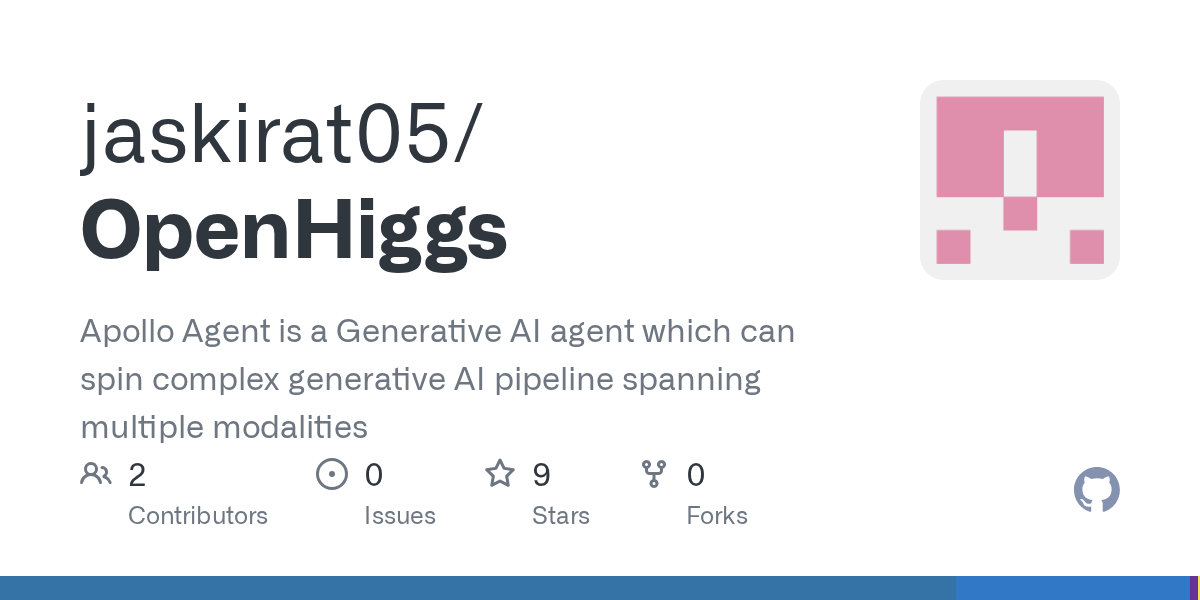The height and width of the screenshot is (600, 1200).
Task: Click the Issues circle-dot icon
Action: 331,474
